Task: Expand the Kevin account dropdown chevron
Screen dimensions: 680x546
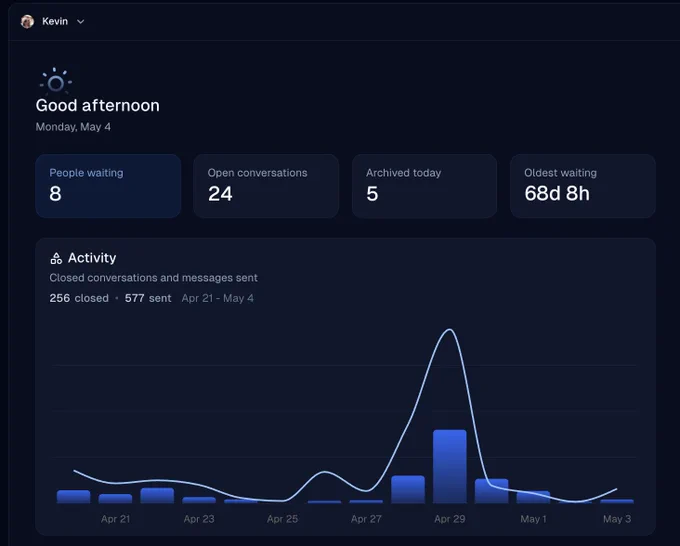Action: [81, 22]
